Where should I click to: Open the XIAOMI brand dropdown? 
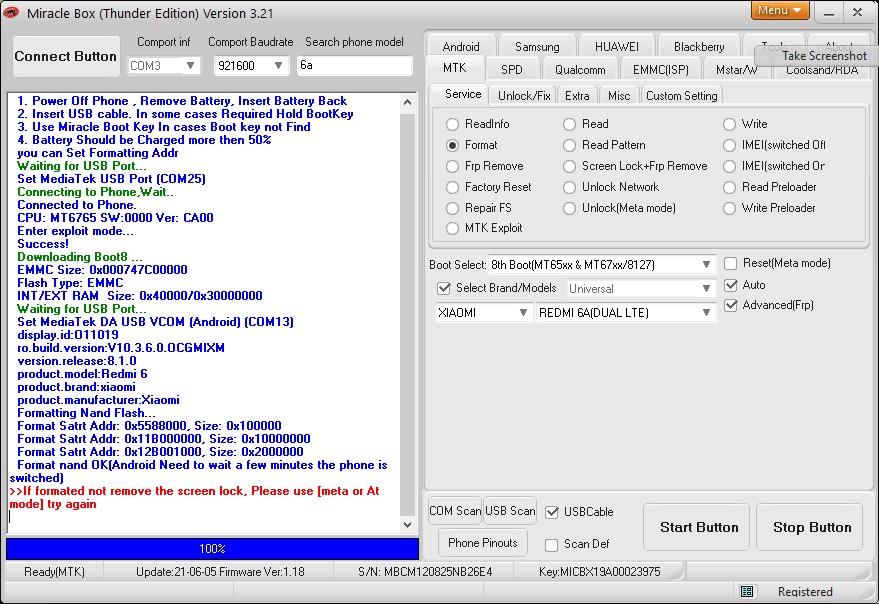click(483, 313)
